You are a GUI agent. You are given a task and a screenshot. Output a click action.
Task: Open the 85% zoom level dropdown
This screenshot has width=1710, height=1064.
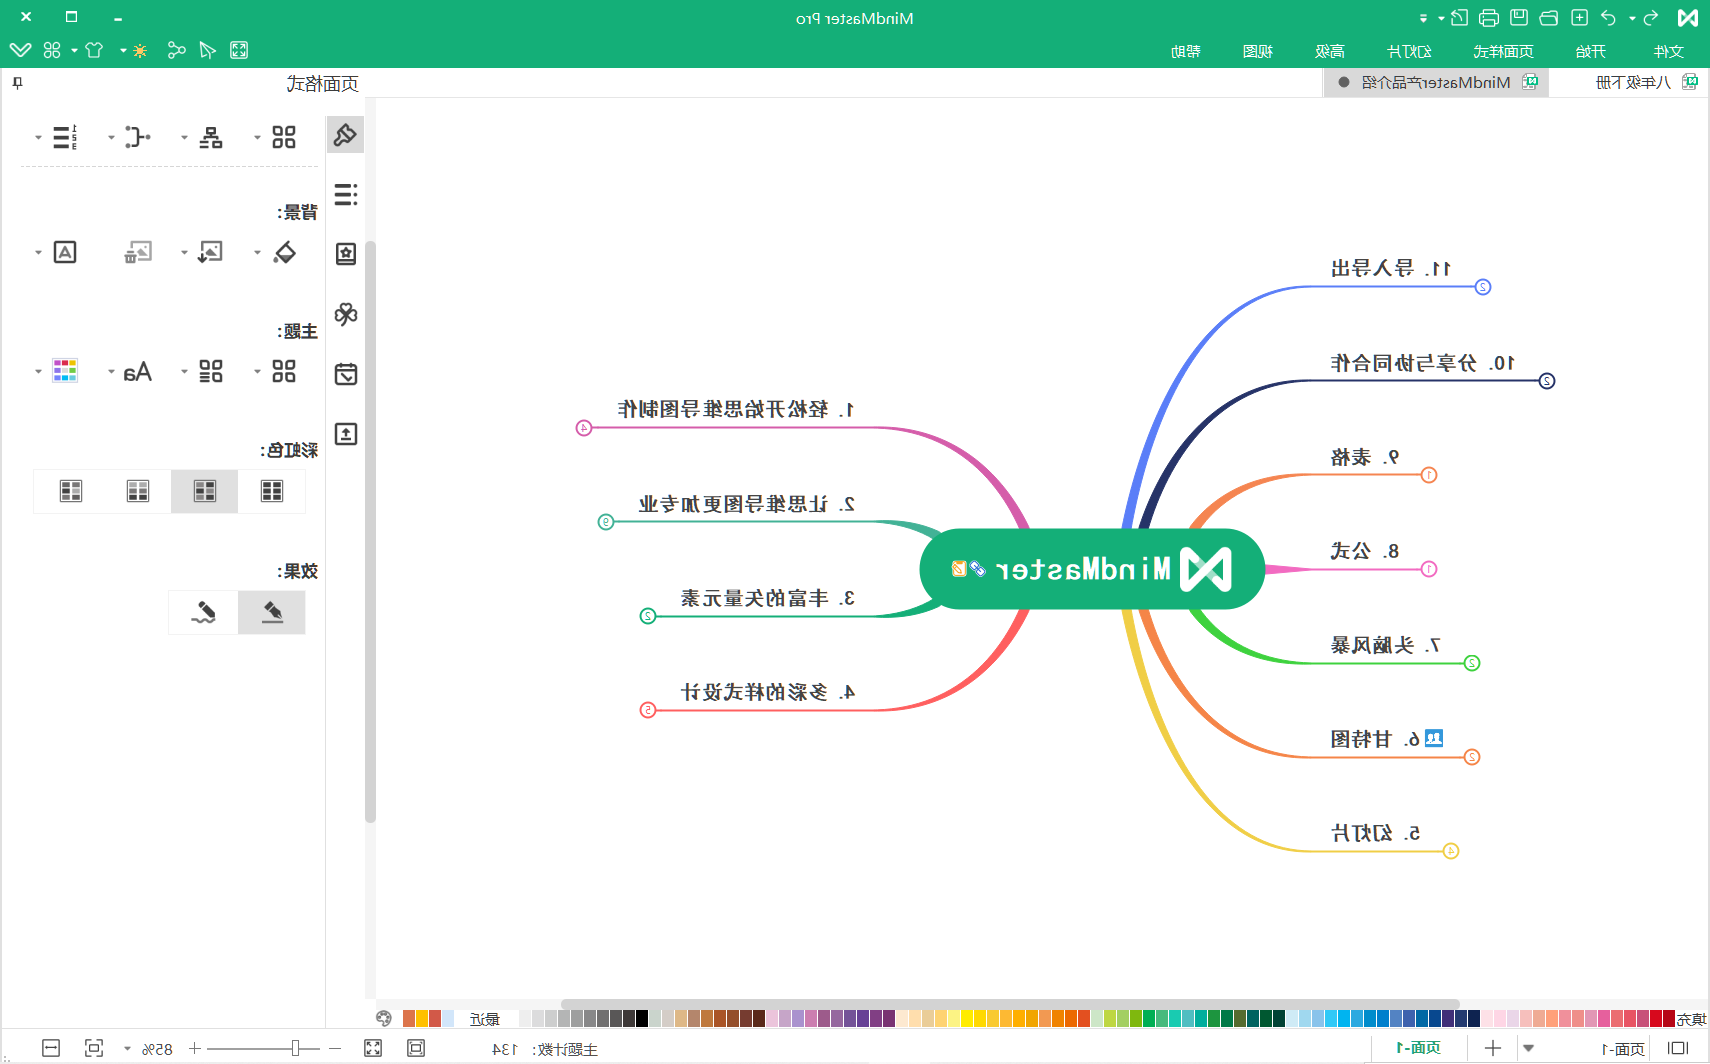[x=127, y=1049]
